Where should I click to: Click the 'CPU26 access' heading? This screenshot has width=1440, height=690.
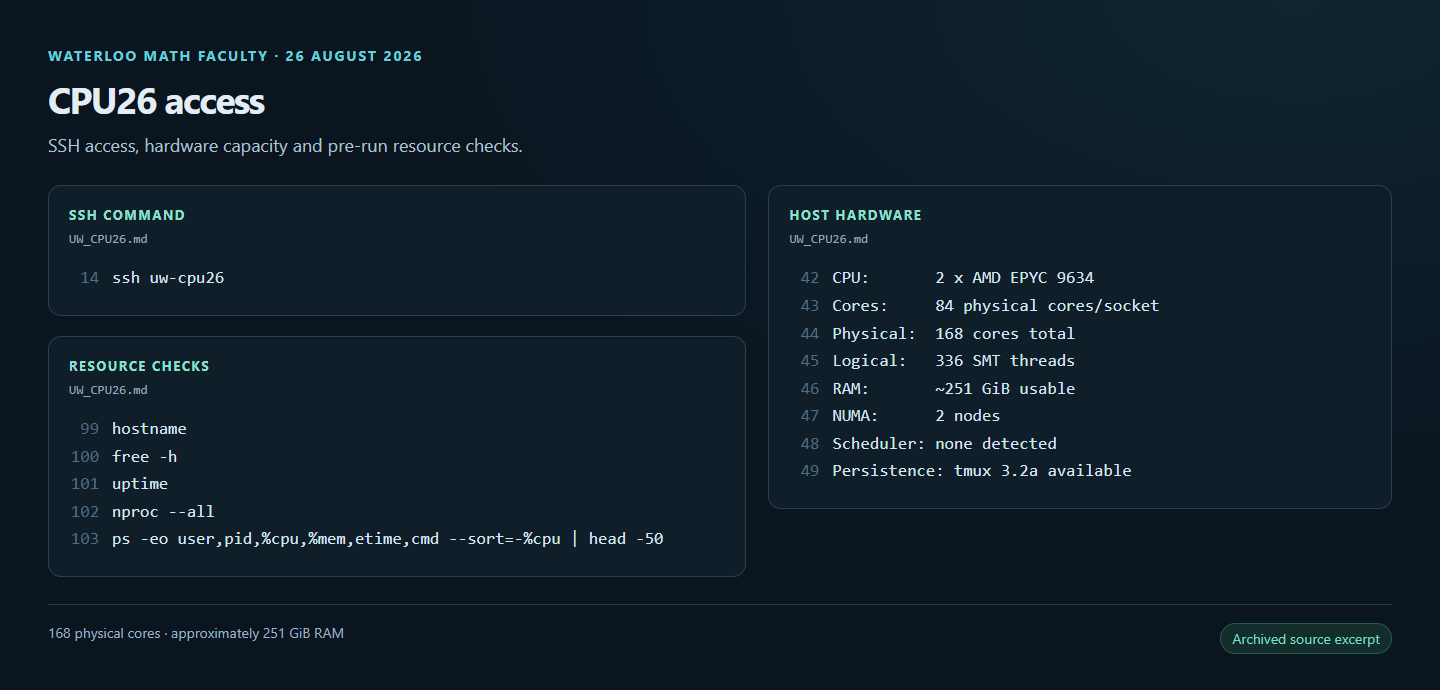pos(156,102)
